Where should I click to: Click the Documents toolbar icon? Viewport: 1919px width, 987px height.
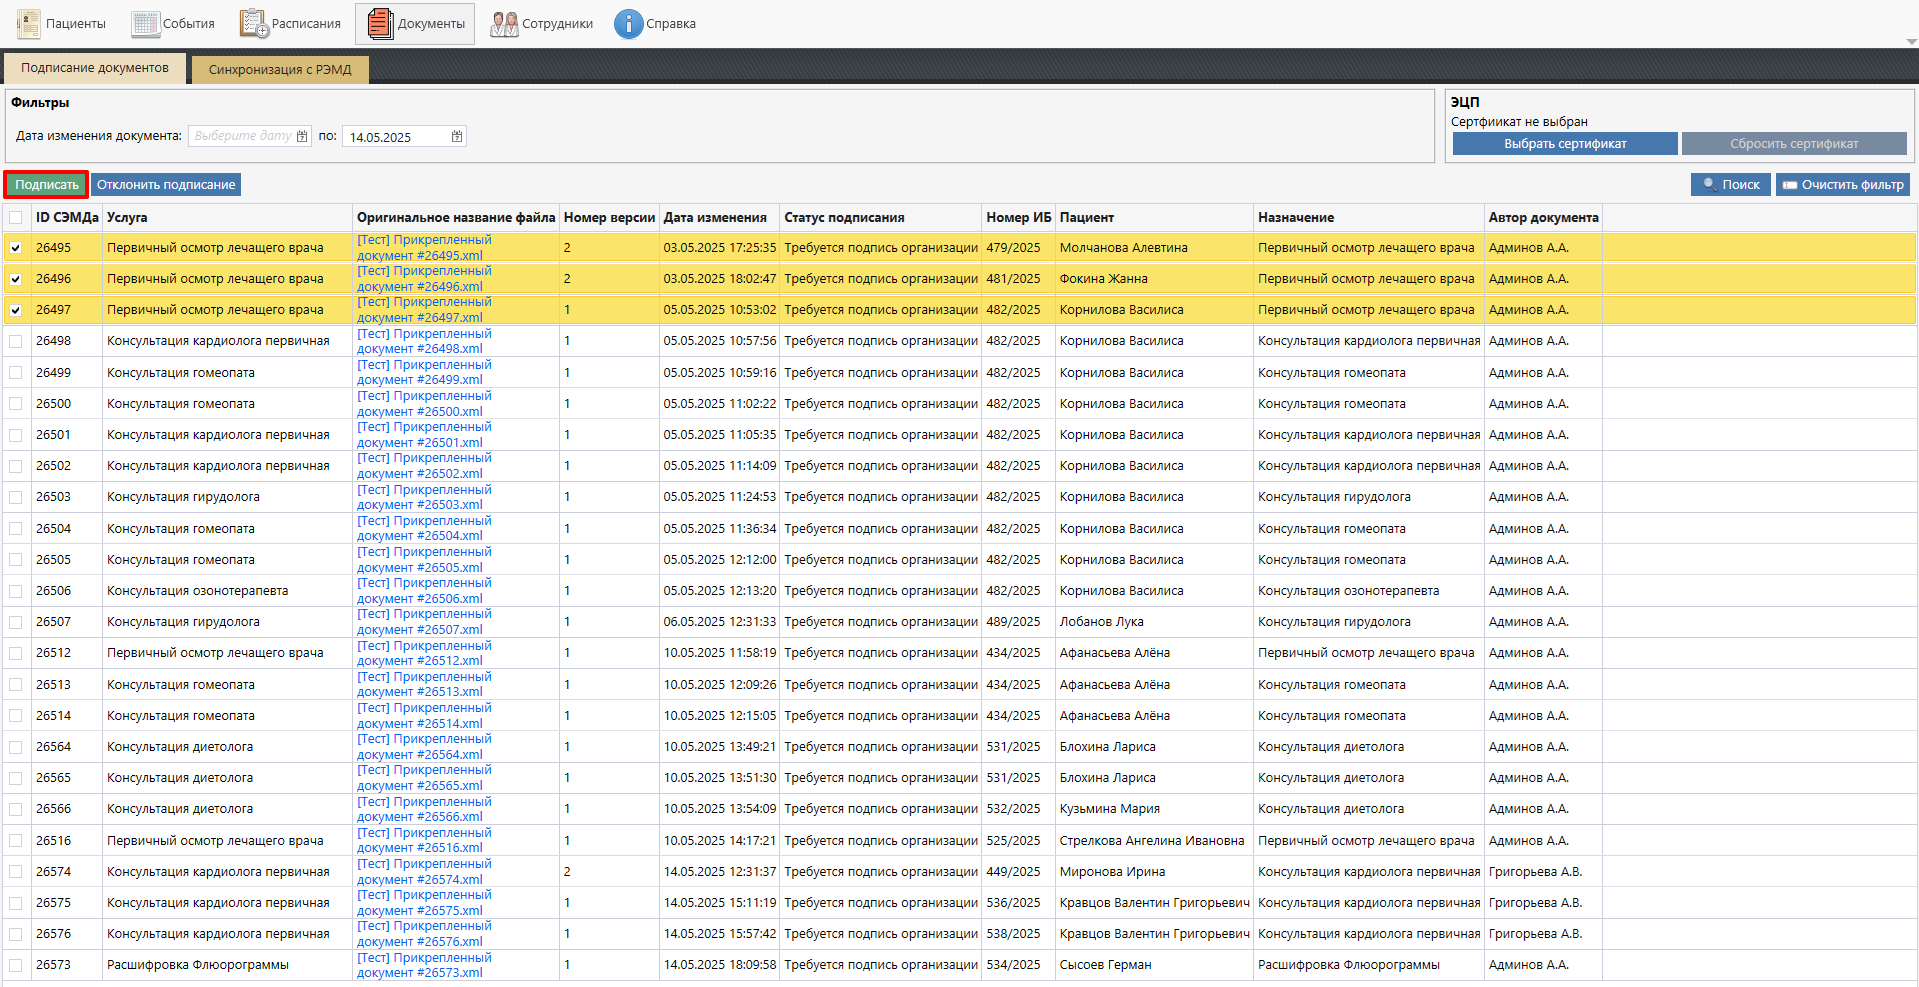380,24
